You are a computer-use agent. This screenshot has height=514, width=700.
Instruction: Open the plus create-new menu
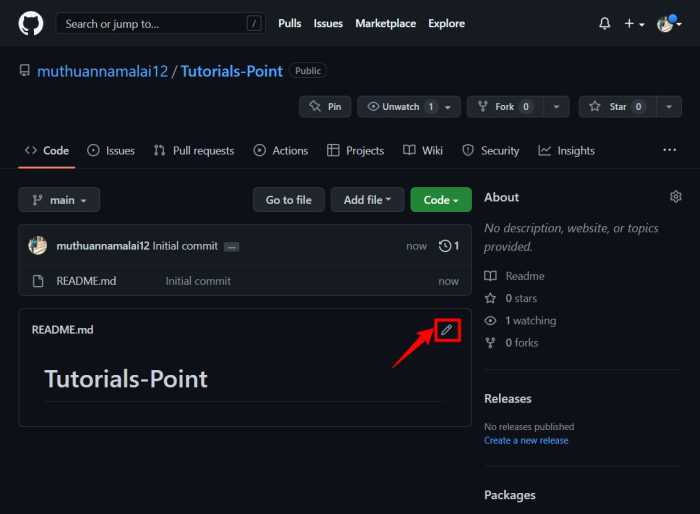(634, 23)
